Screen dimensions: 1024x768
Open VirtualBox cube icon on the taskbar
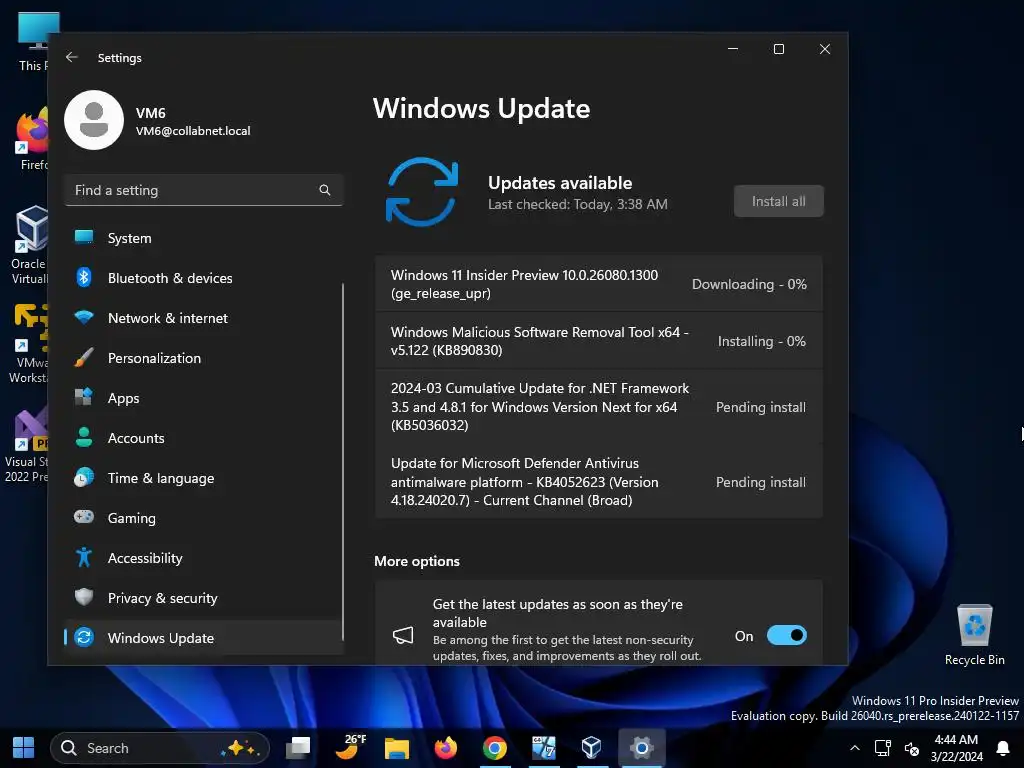click(592, 748)
